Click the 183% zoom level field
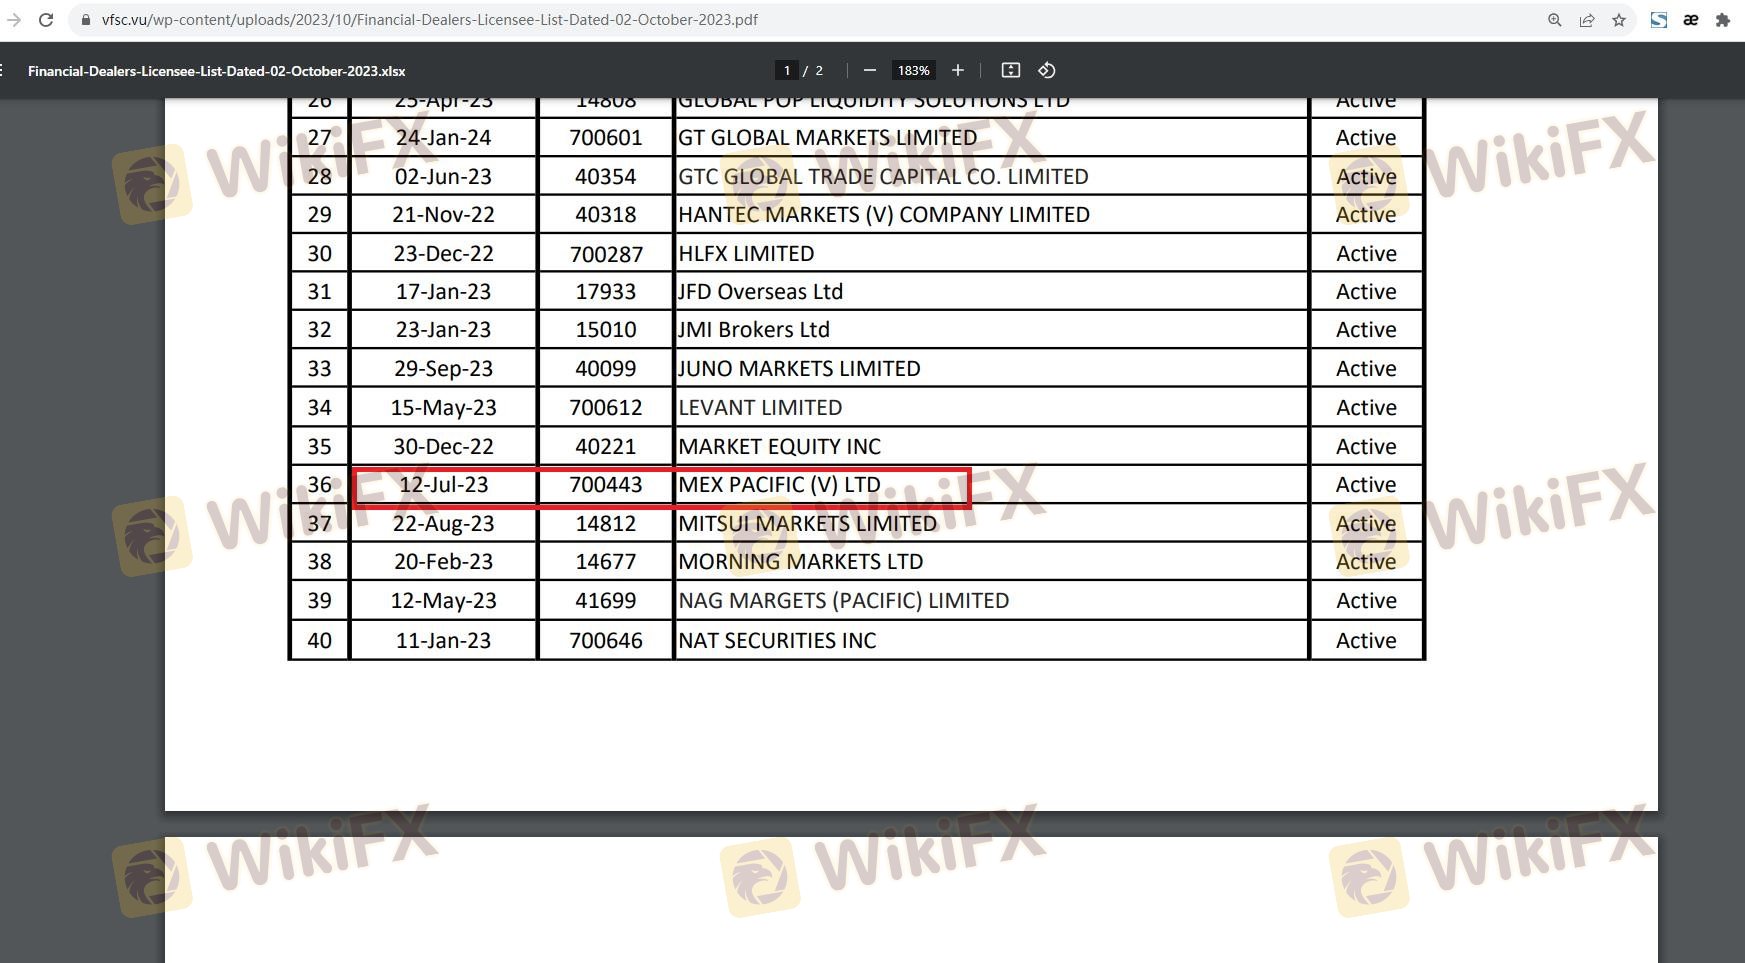The image size is (1745, 963). (913, 70)
